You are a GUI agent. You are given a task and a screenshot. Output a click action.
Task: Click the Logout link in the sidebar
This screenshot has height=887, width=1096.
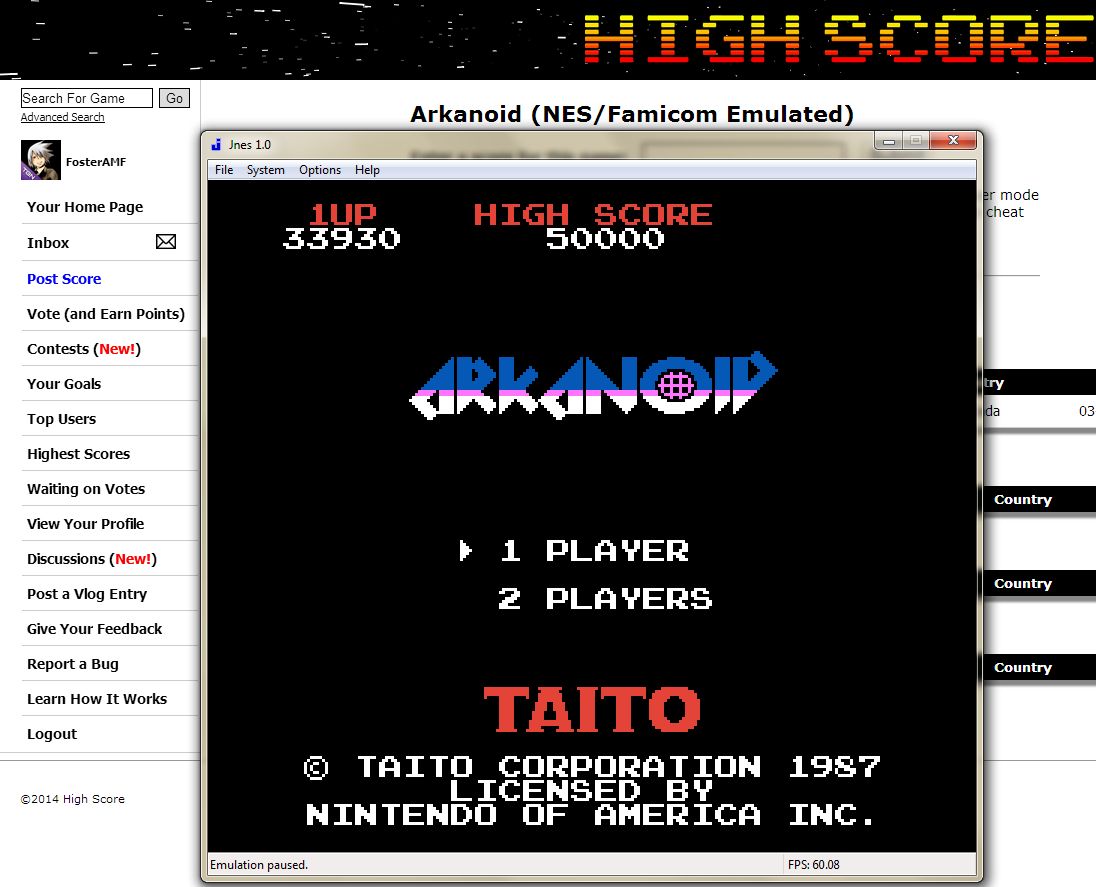(x=52, y=734)
